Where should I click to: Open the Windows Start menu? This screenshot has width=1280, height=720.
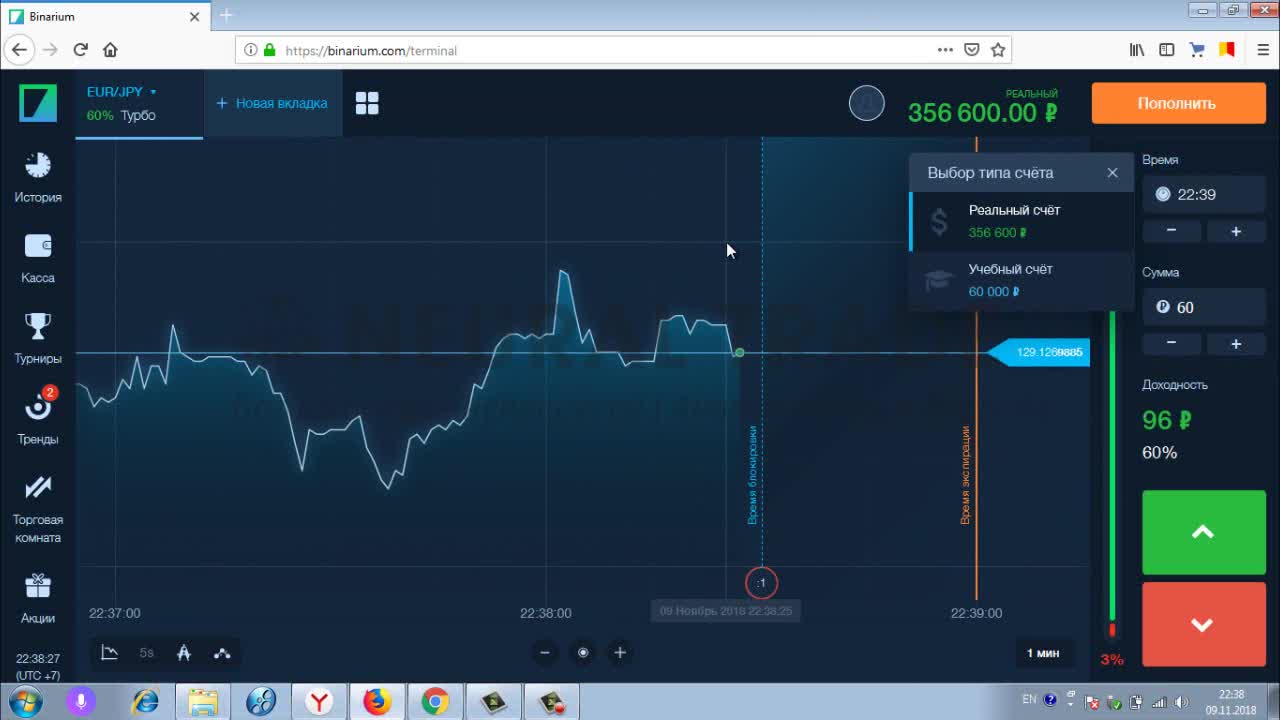click(x=25, y=702)
